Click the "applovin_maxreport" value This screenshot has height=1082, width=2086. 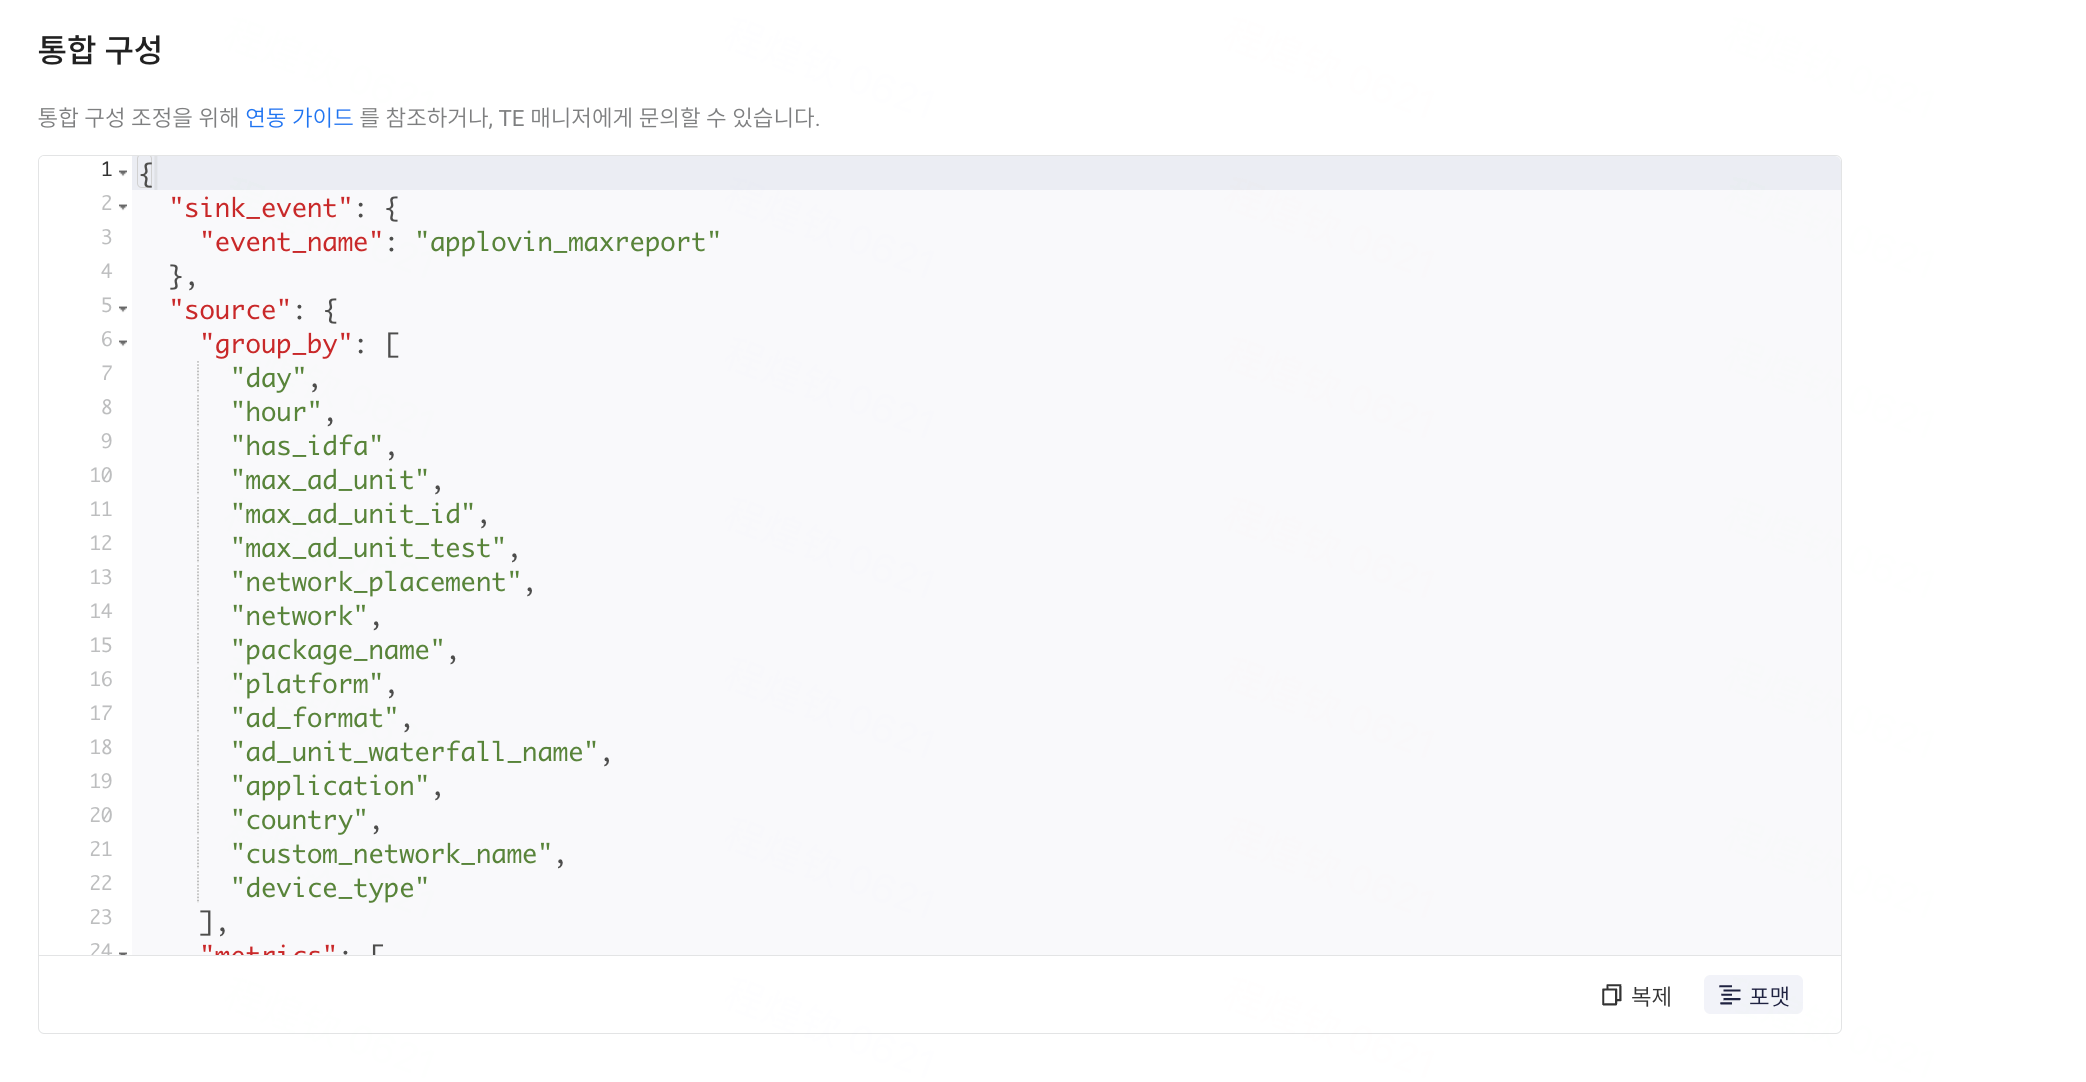tap(568, 242)
